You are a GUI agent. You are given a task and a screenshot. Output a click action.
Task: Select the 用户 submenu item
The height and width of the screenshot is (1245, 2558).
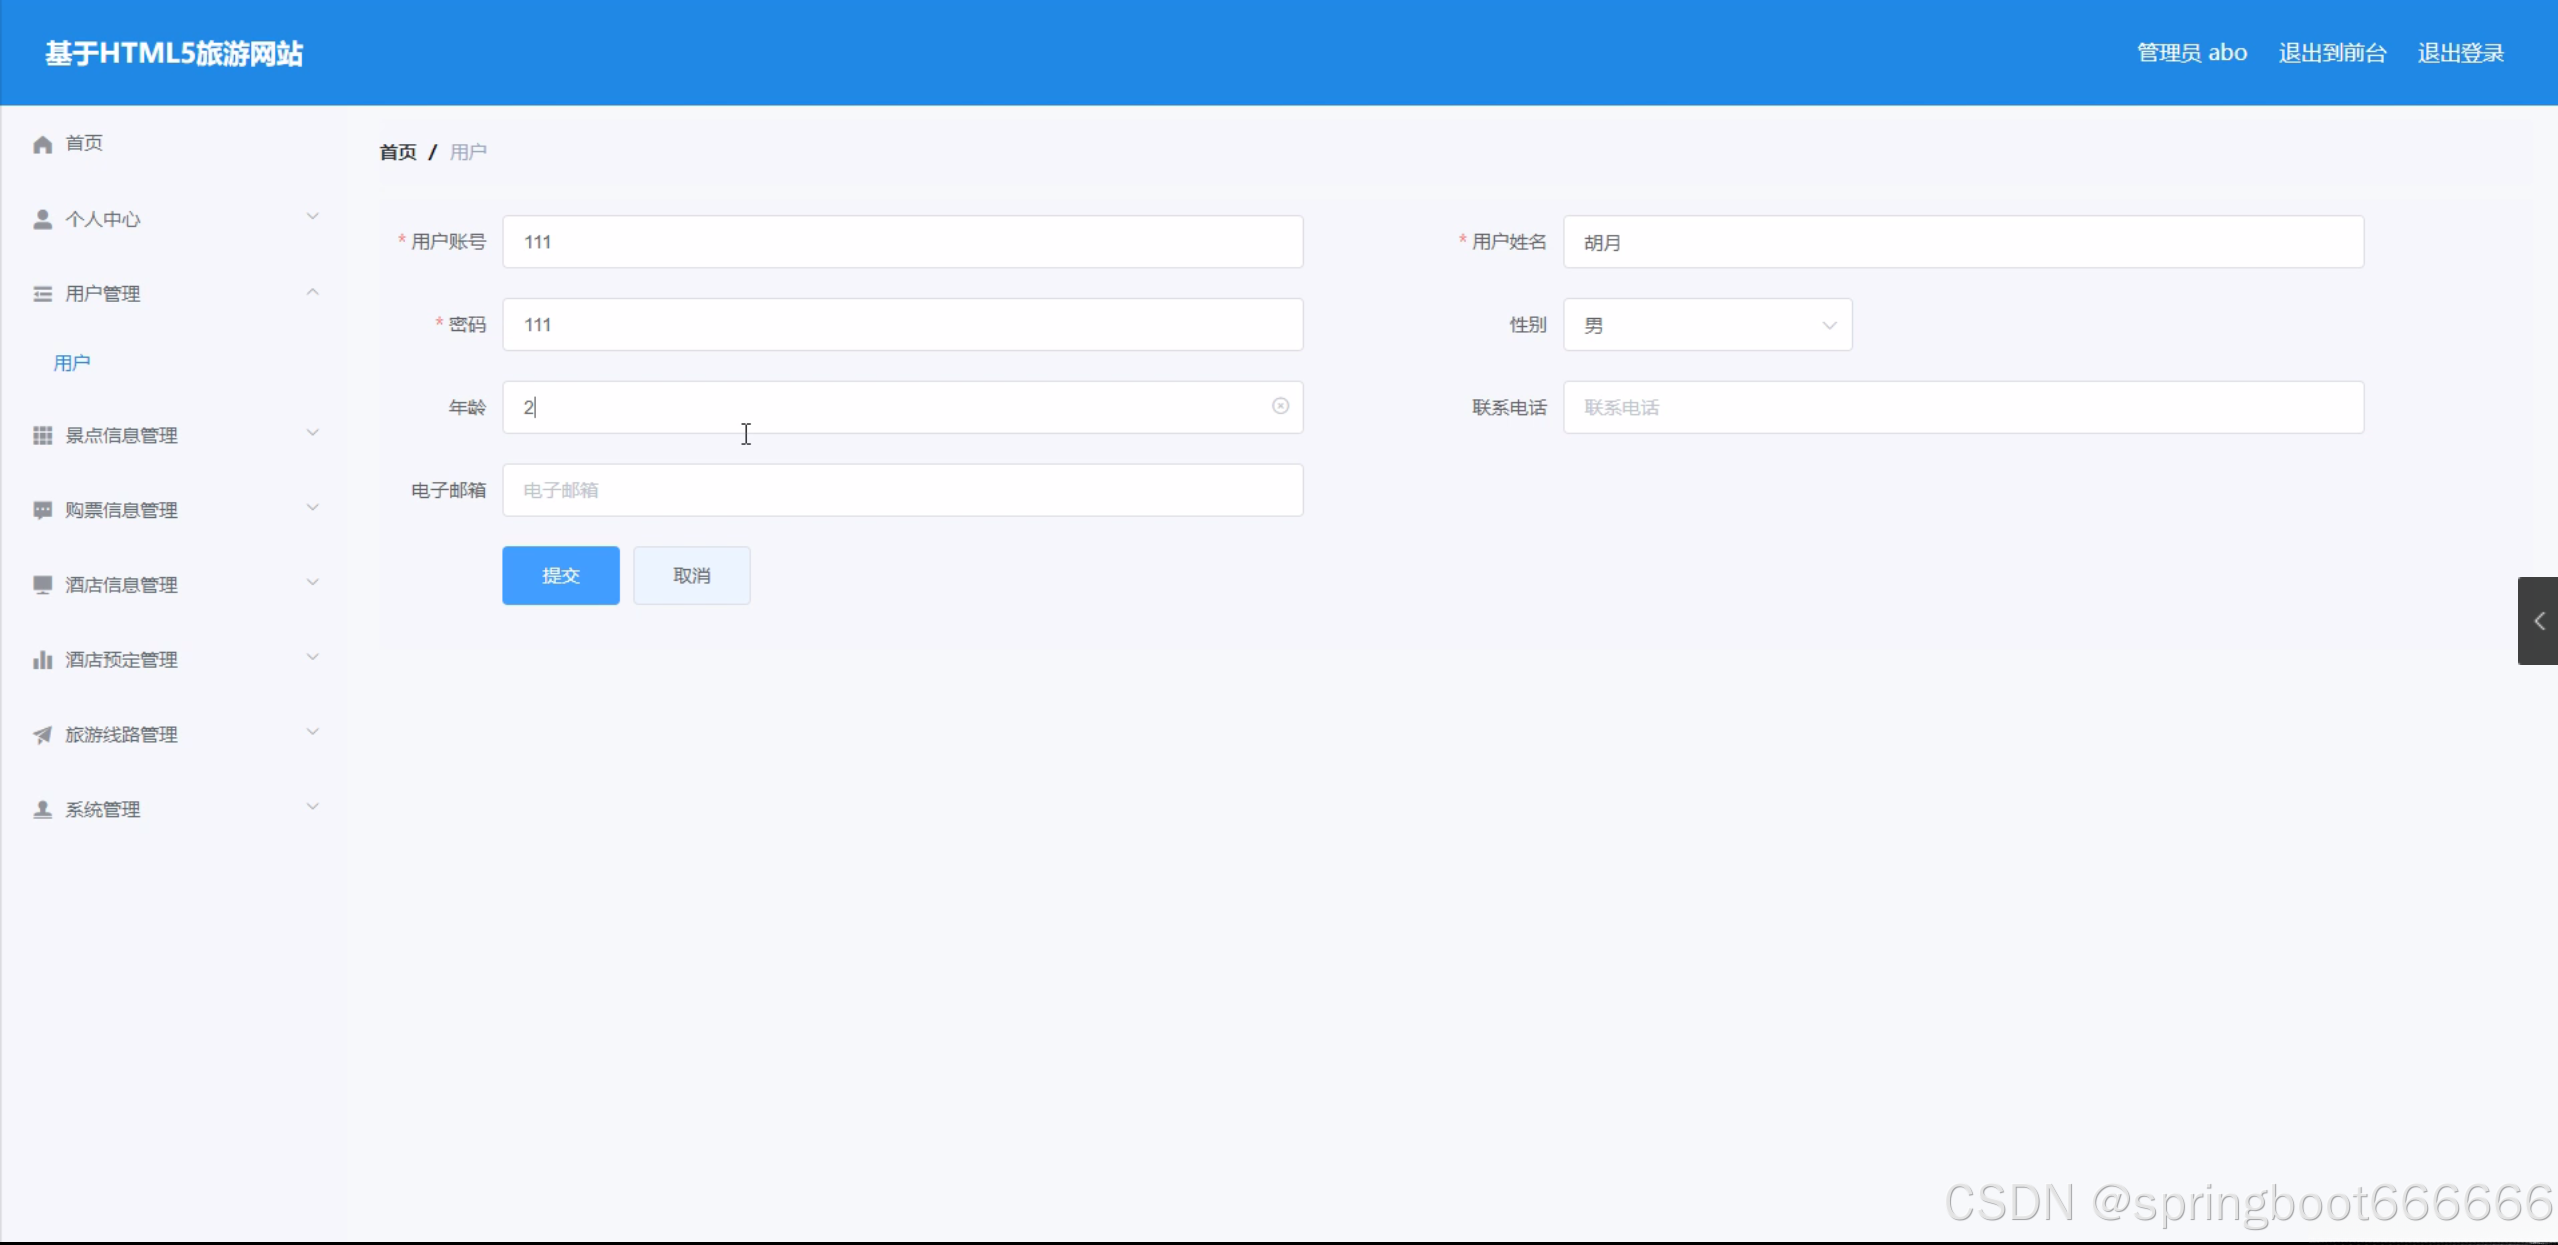pyautogui.click(x=72, y=363)
